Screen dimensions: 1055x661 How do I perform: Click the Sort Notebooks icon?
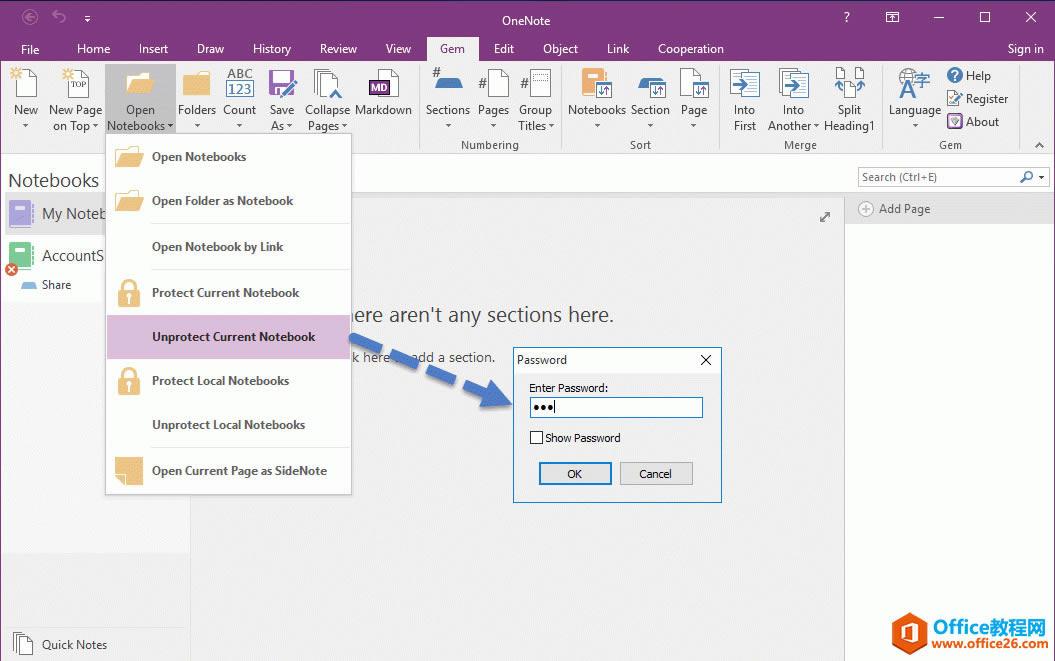(596, 85)
